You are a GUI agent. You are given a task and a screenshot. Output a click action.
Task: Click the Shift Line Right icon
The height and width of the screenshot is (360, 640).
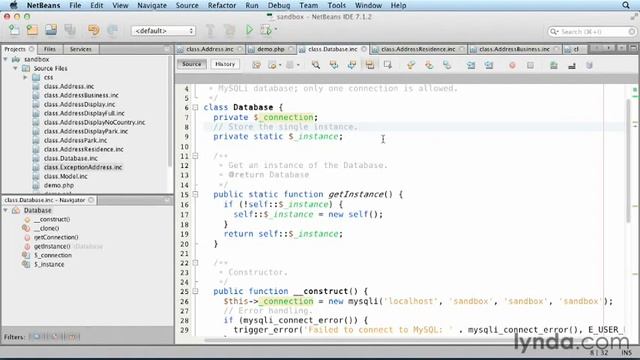489,65
